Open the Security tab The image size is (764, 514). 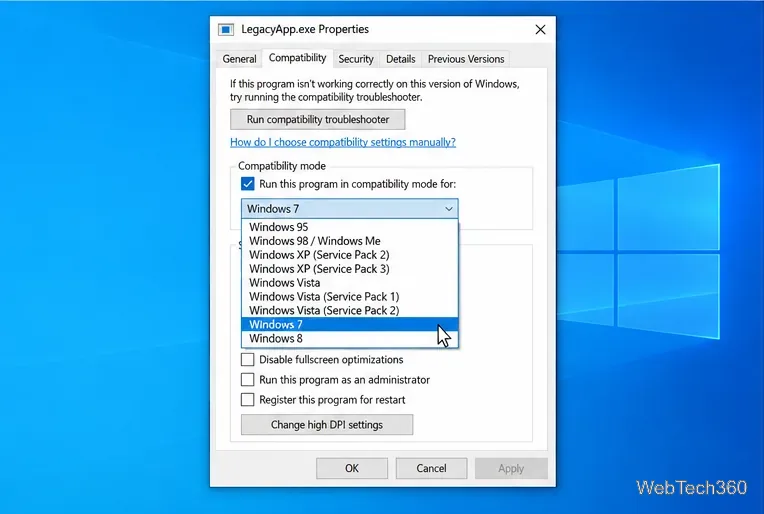click(x=356, y=59)
